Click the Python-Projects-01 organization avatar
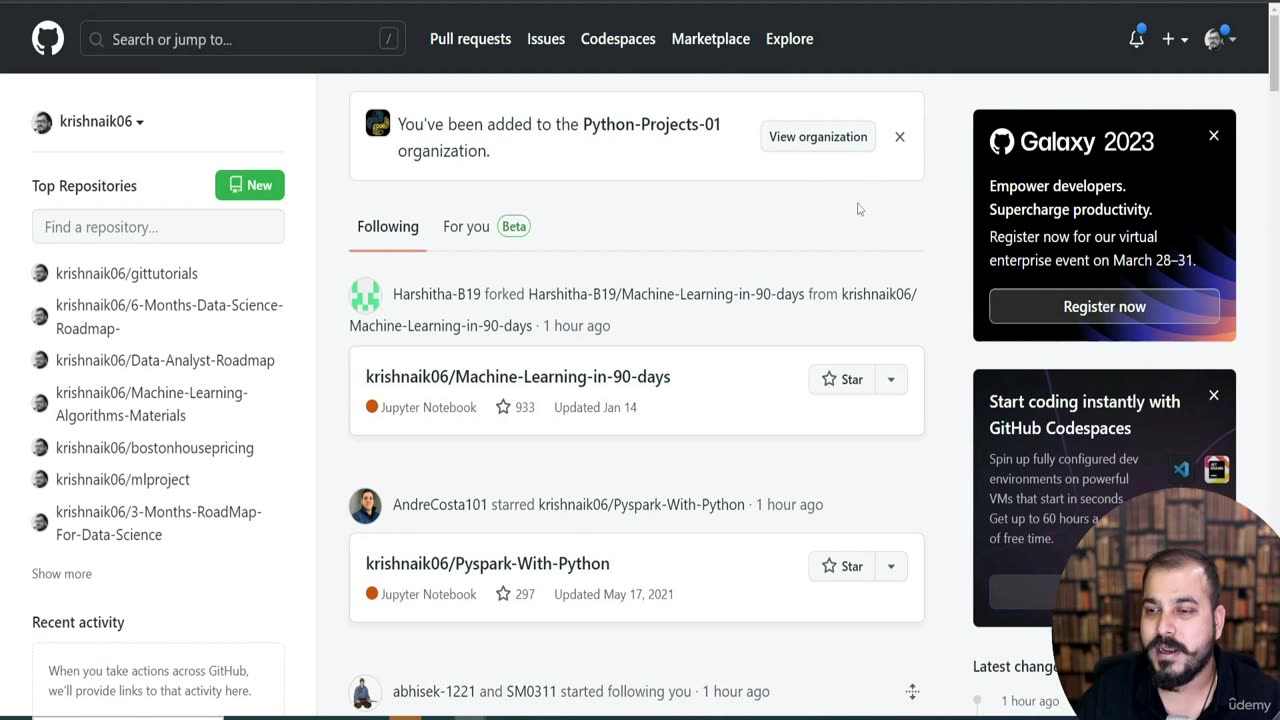The height and width of the screenshot is (720, 1280). [378, 123]
